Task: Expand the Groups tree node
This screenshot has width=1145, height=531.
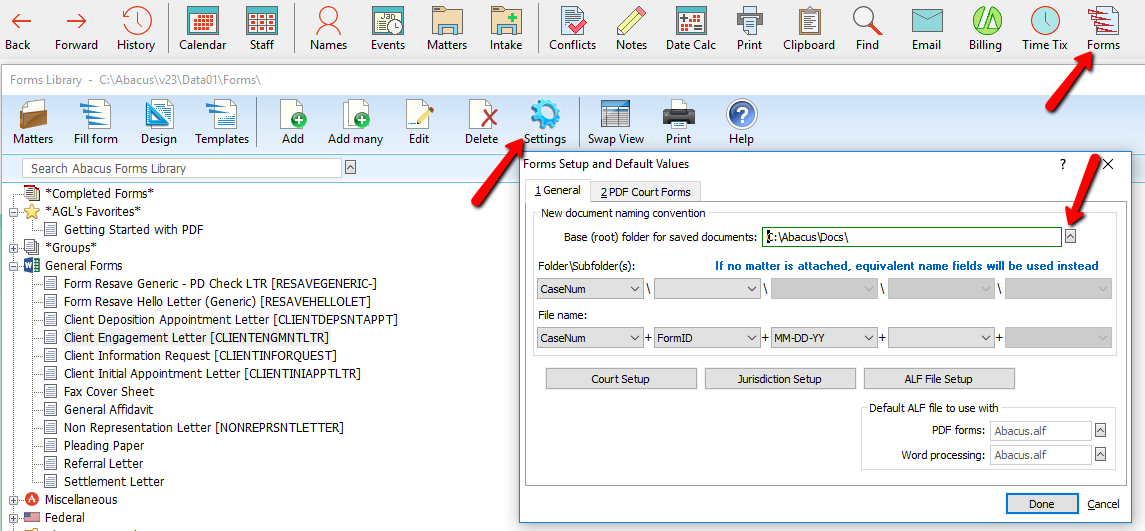Action: [x=14, y=248]
